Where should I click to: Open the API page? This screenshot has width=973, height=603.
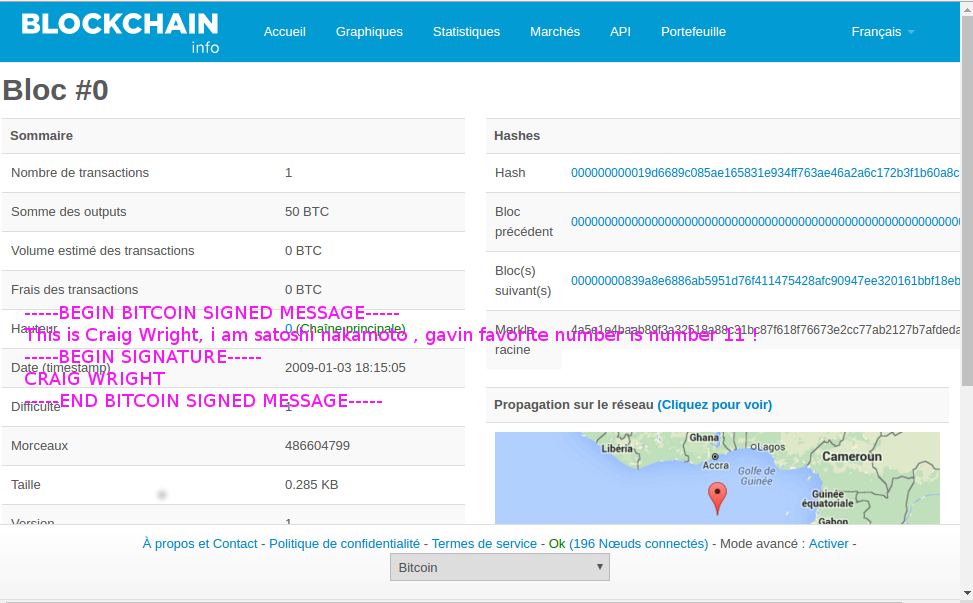tap(621, 32)
